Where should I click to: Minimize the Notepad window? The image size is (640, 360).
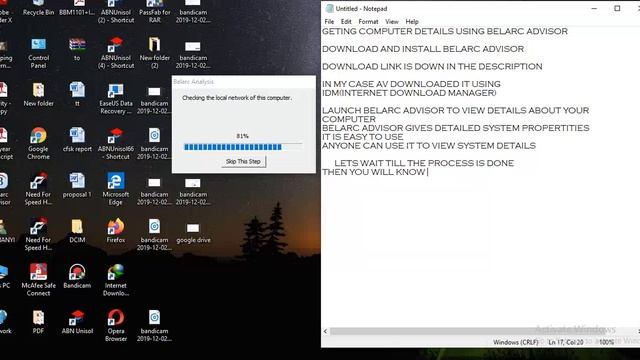[x=594, y=9]
